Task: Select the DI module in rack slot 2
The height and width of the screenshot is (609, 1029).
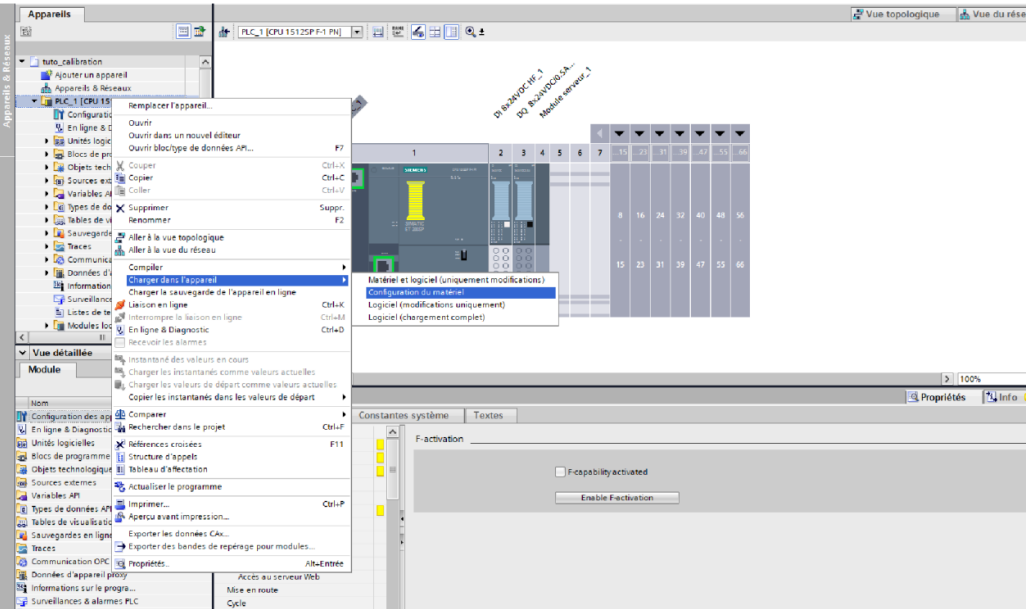Action: 501,217
